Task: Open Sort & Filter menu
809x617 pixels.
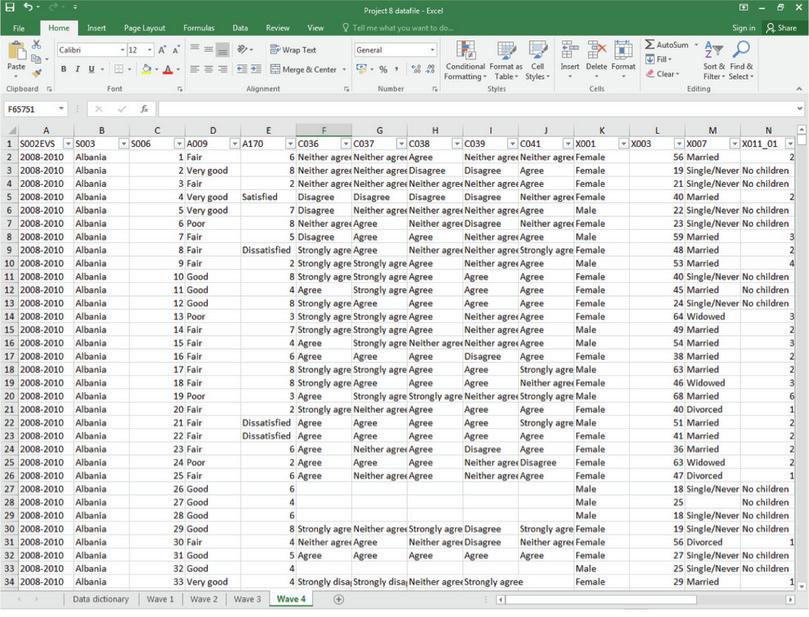Action: tap(714, 60)
